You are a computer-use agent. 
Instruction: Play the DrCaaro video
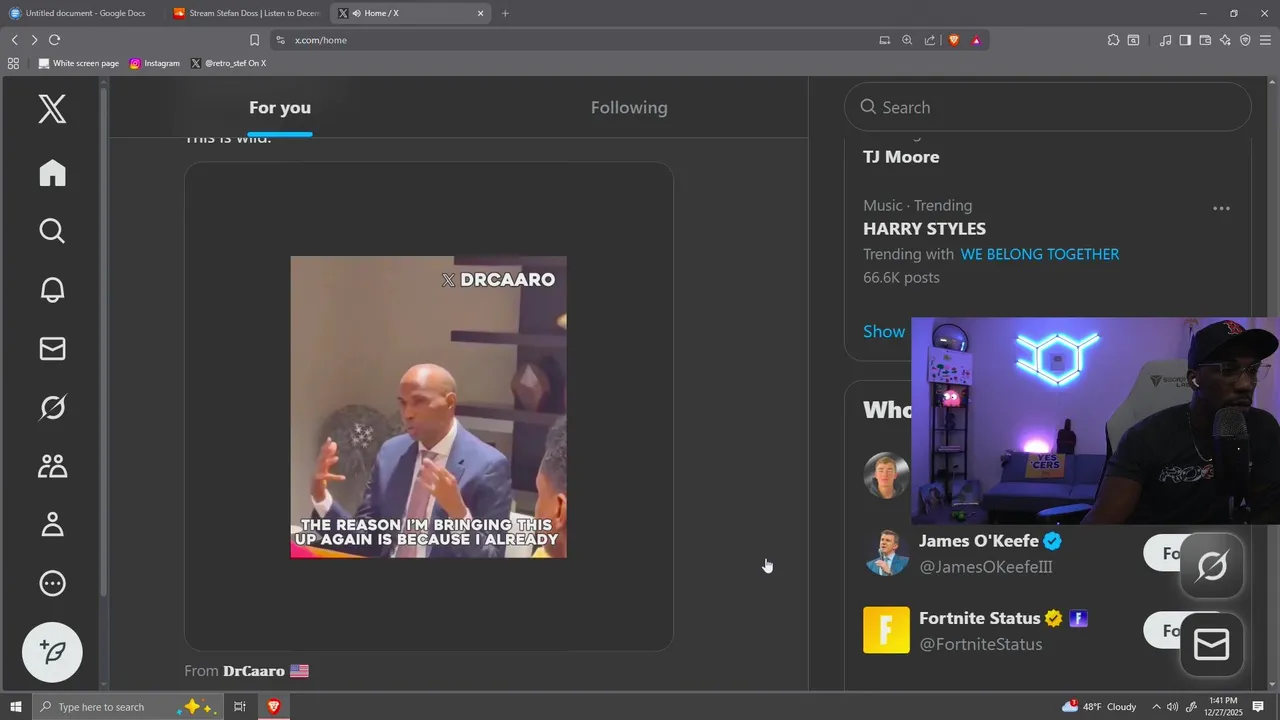(x=428, y=407)
